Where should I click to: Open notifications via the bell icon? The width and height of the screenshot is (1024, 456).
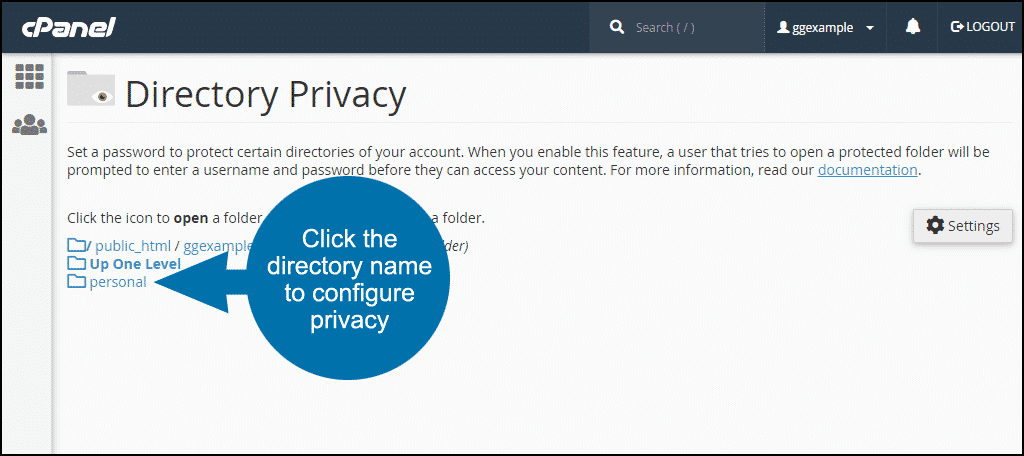912,27
